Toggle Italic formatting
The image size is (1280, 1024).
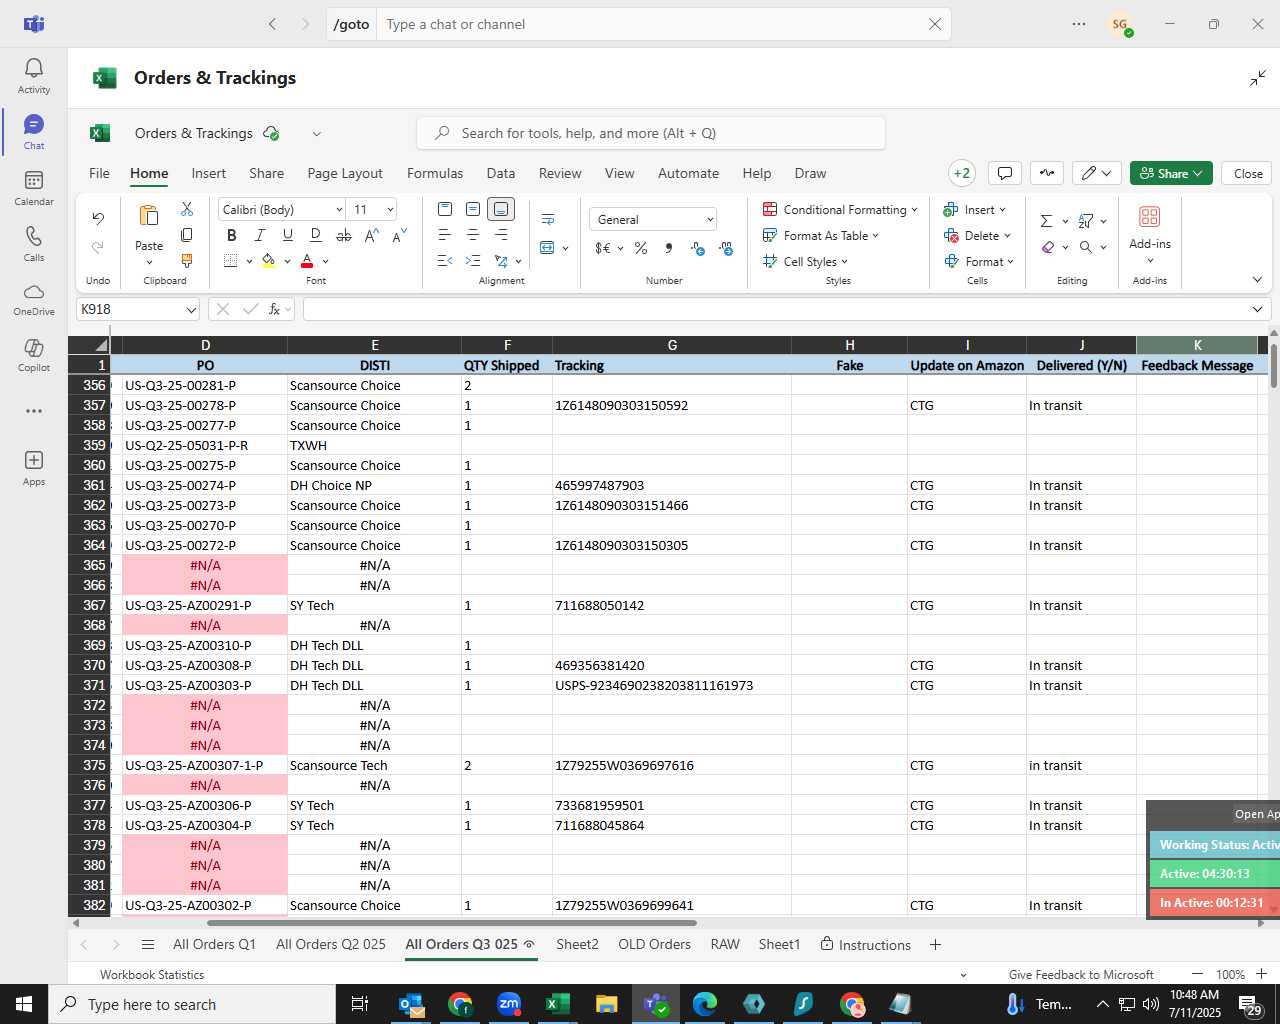tap(260, 236)
